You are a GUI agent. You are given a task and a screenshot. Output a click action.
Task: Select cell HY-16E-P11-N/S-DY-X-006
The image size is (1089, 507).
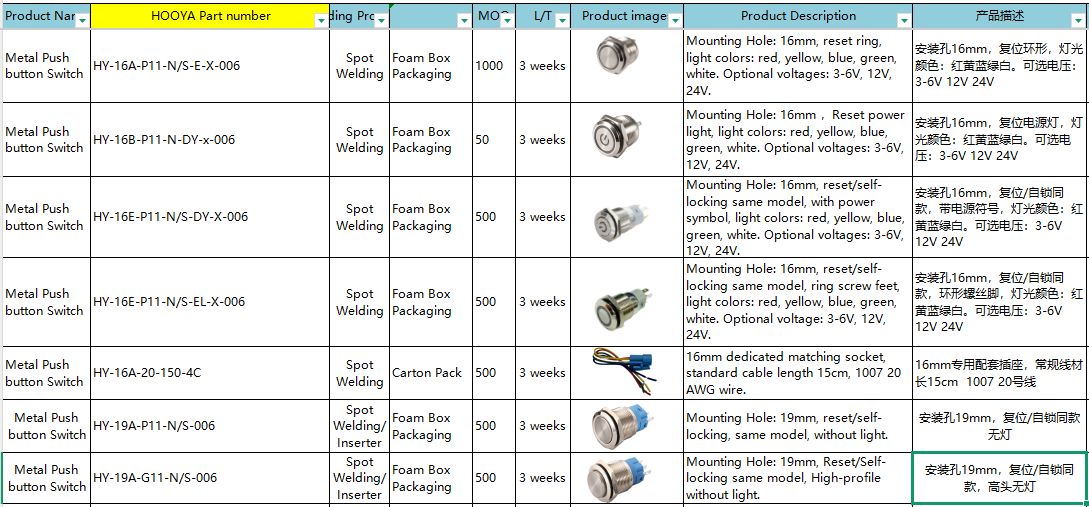click(x=210, y=217)
